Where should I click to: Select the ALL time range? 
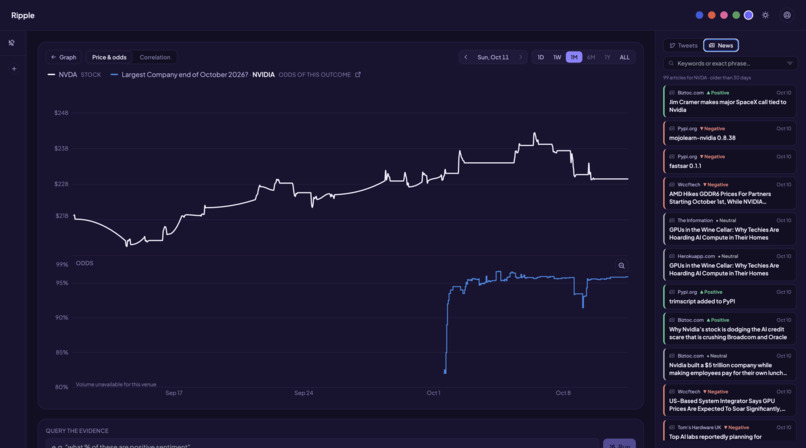coord(624,57)
